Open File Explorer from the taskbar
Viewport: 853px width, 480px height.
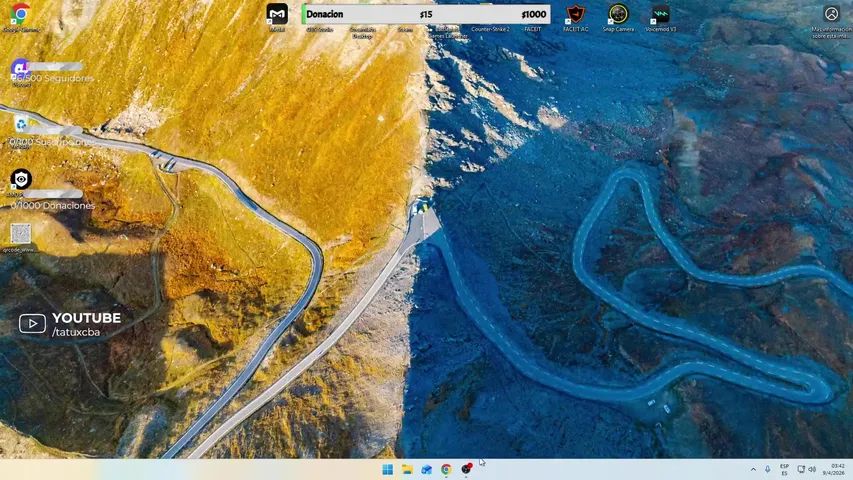coord(407,469)
